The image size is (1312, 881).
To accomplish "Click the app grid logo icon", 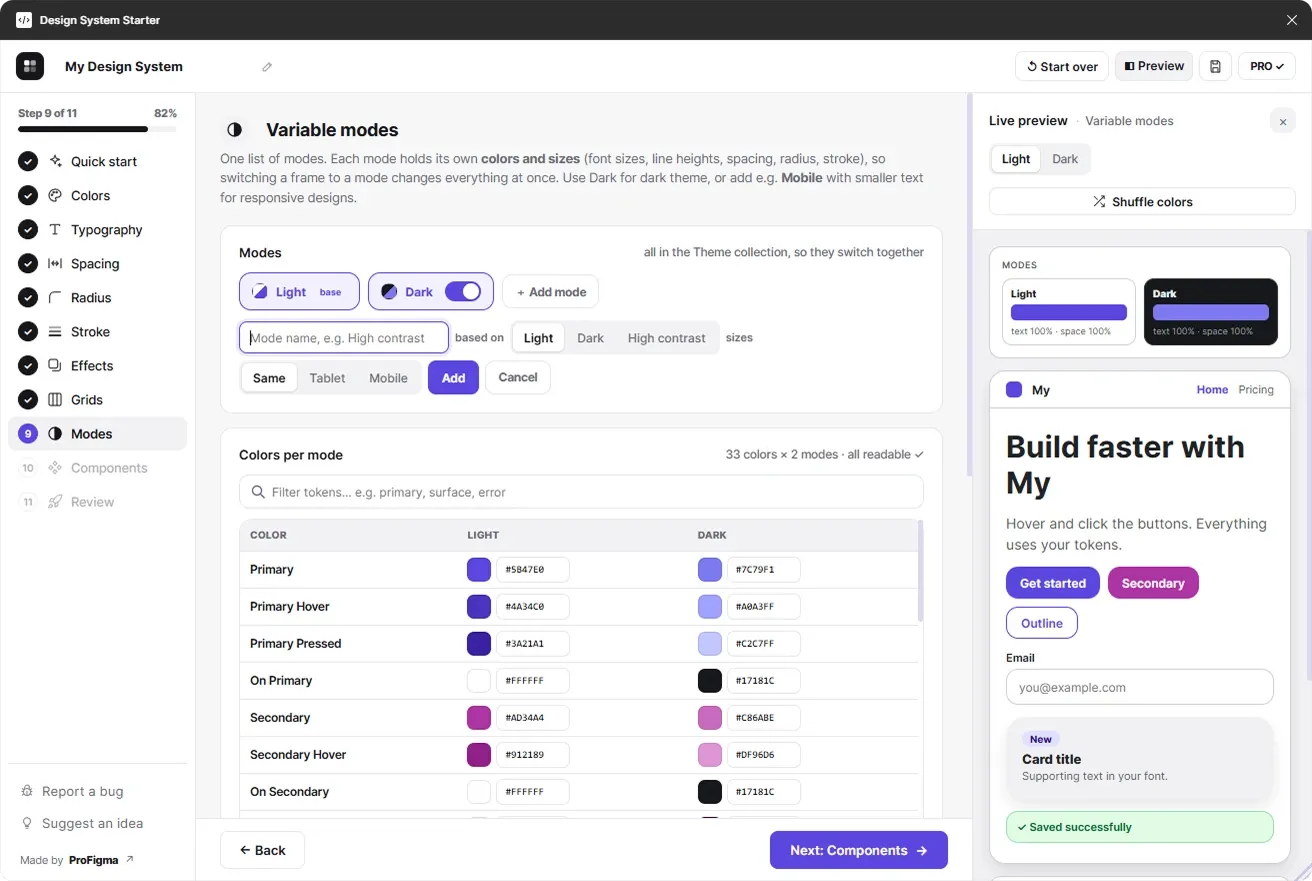I will click(x=30, y=66).
